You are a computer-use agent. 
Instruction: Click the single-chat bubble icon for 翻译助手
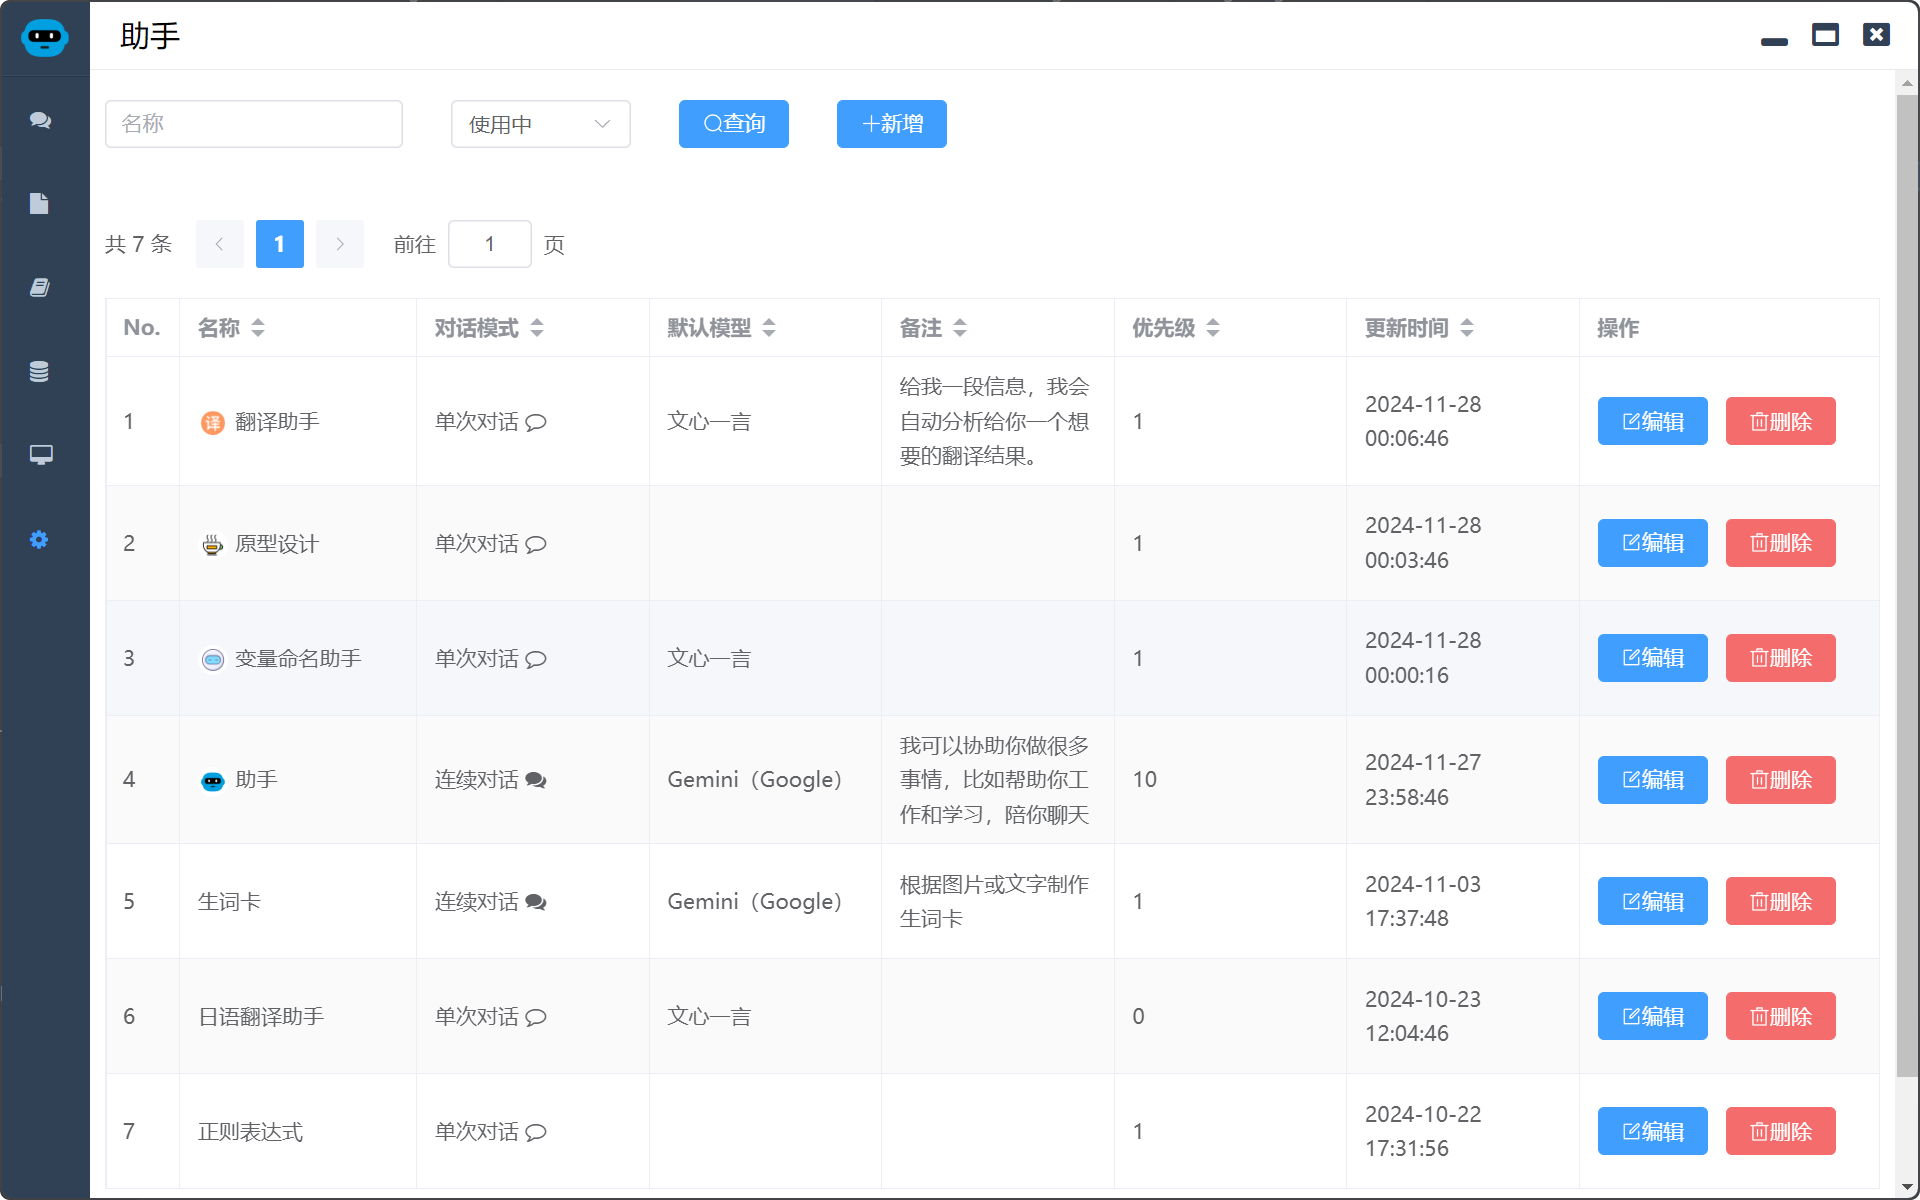coord(536,422)
